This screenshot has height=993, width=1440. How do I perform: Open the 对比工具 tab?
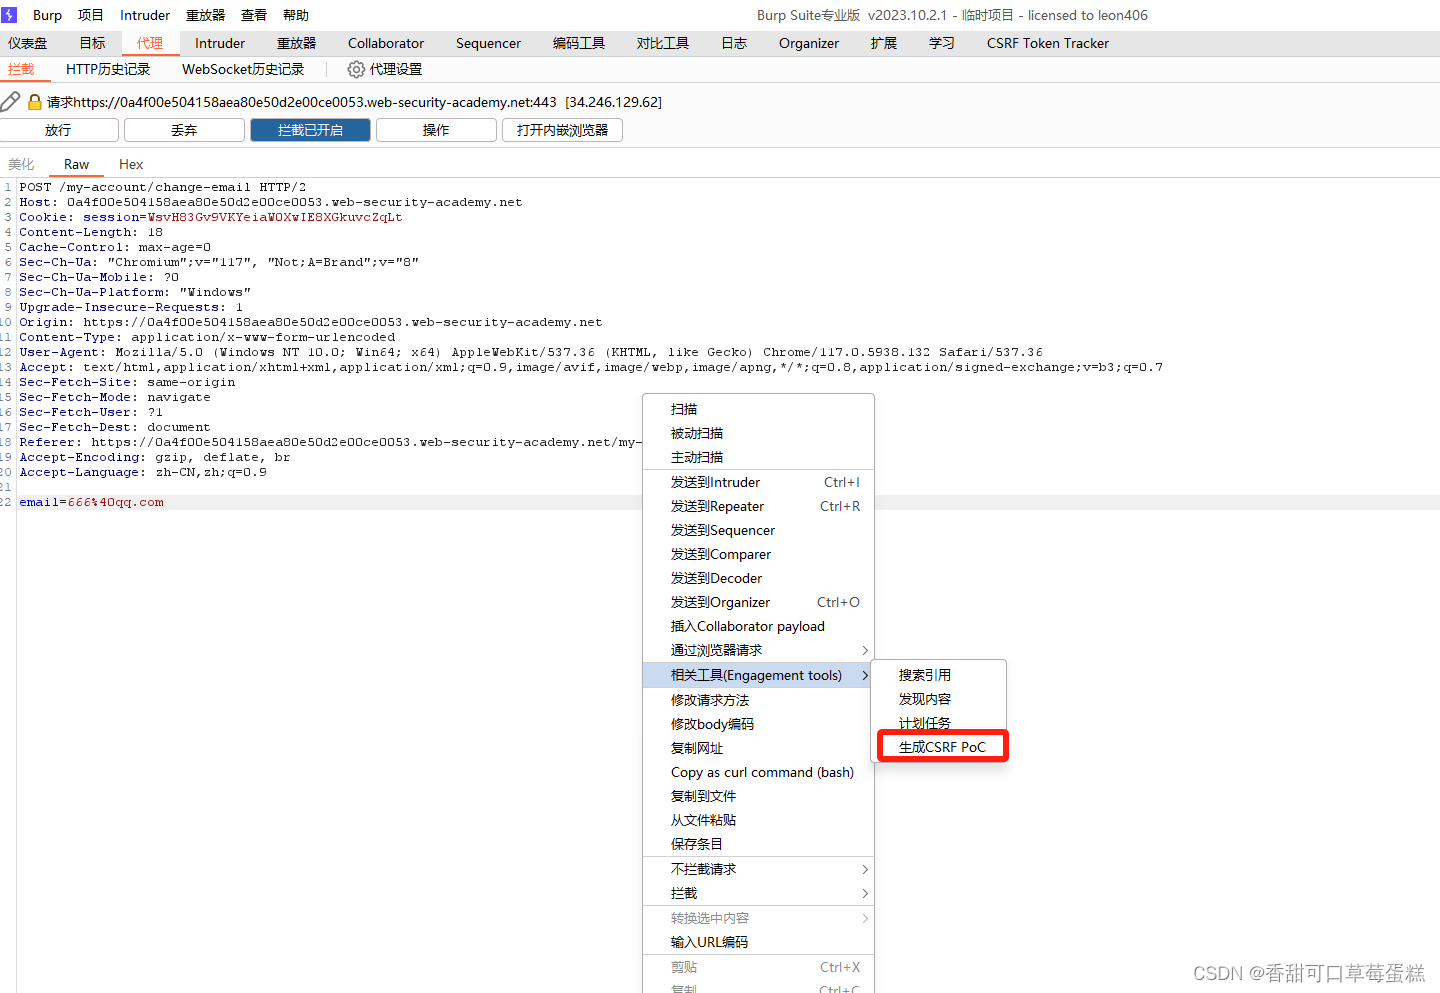[663, 43]
